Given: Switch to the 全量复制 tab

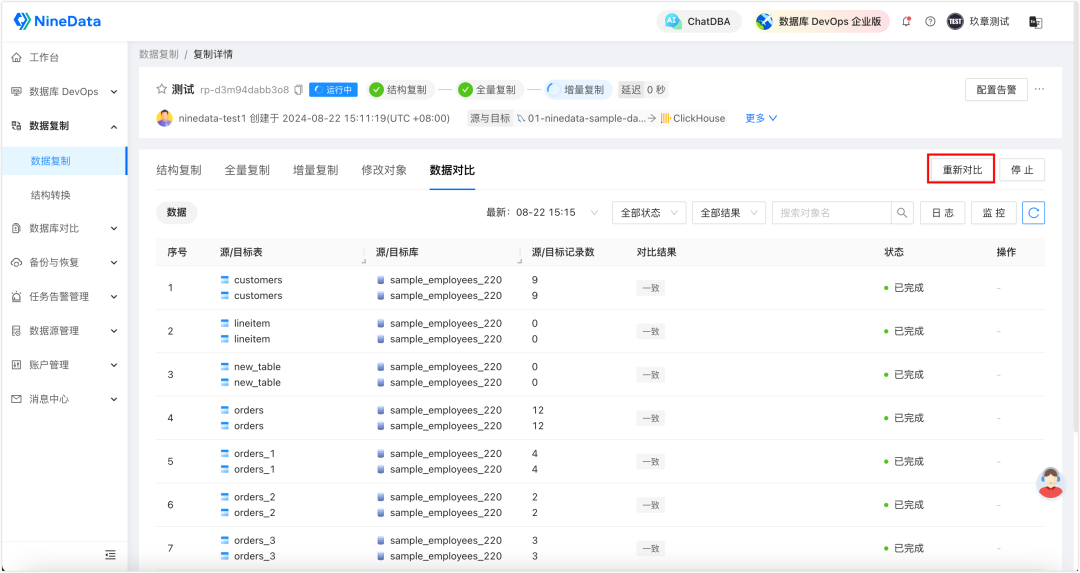Looking at the screenshot, I should tap(247, 170).
